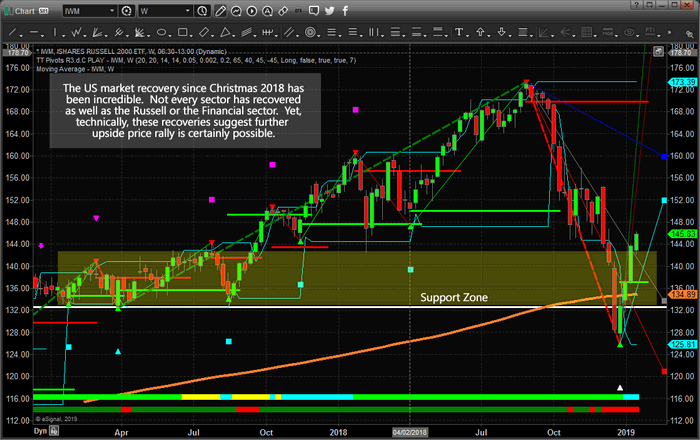The image size is (700, 440).
Task: Select the horizontal line drawing tool
Action: point(34,32)
